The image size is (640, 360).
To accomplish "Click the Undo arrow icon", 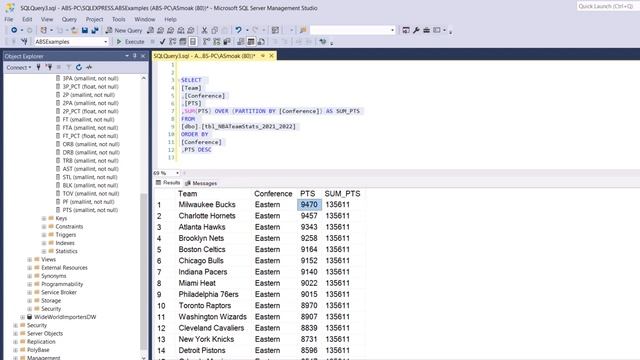I will (238, 30).
